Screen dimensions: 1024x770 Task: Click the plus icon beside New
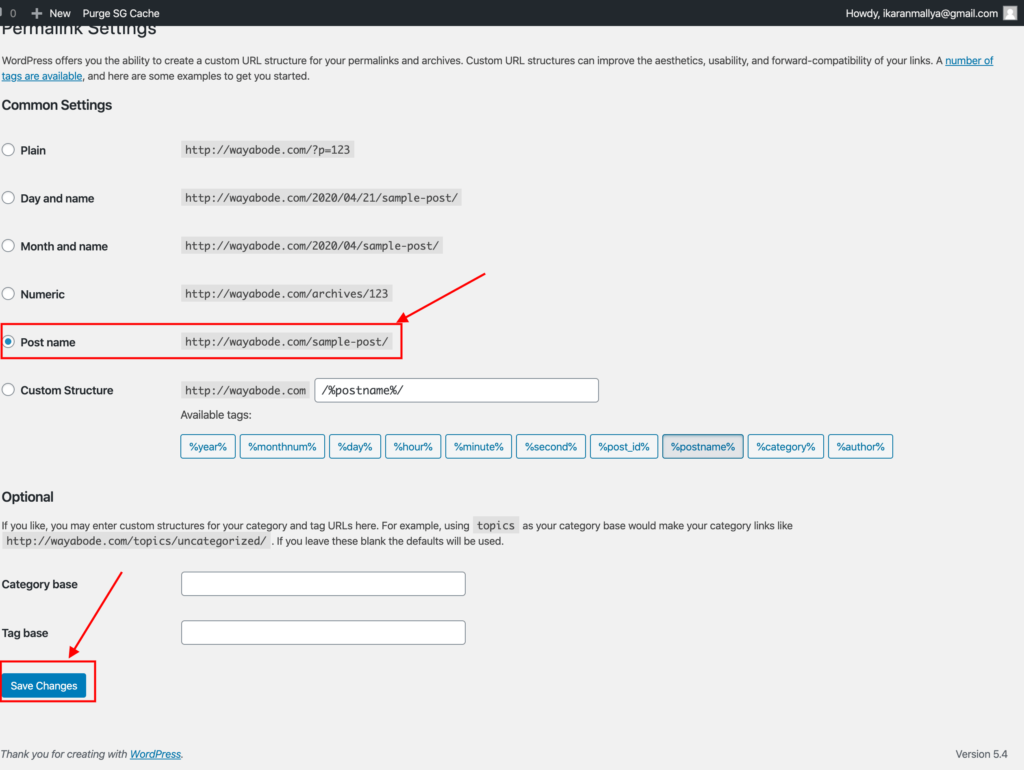point(37,13)
